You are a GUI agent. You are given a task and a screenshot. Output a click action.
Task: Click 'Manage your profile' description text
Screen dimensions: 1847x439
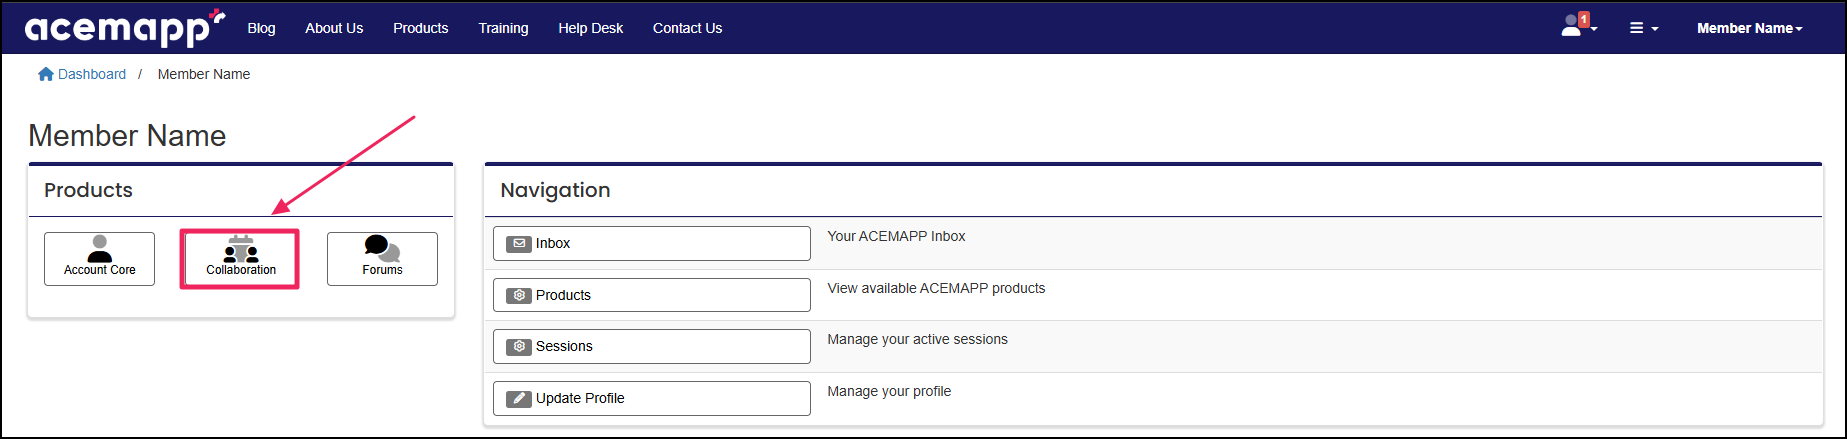click(889, 391)
